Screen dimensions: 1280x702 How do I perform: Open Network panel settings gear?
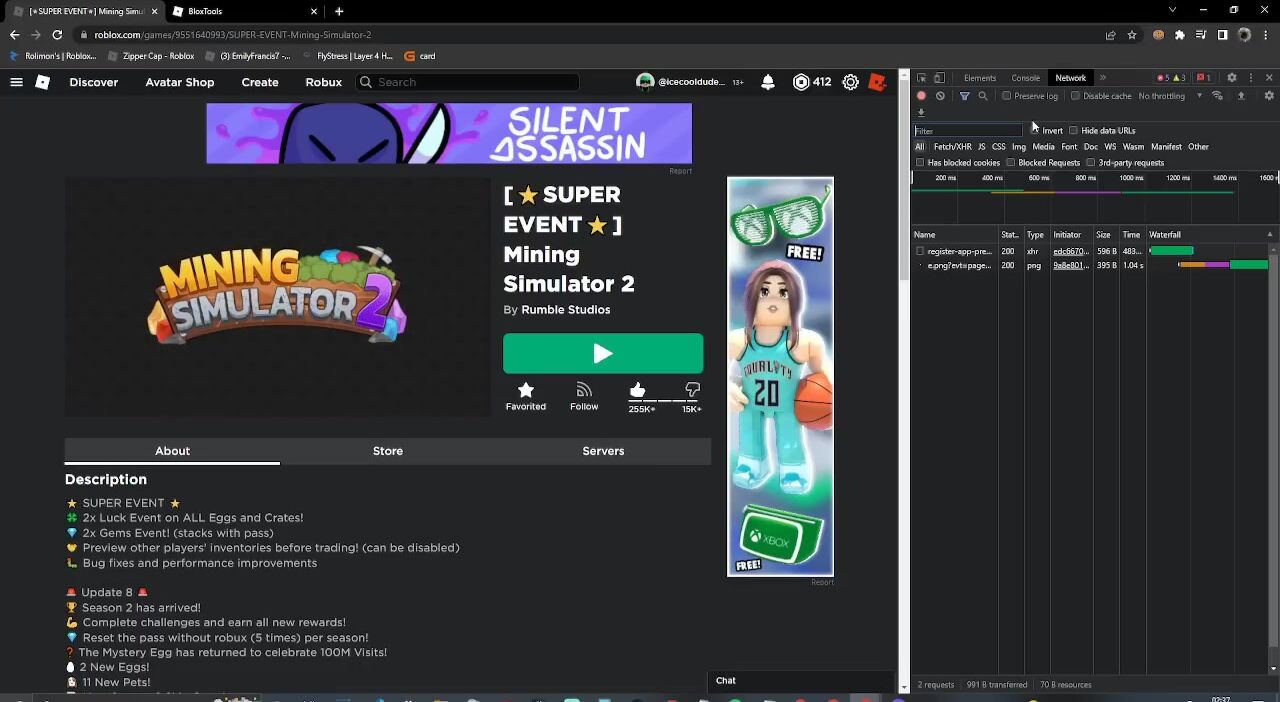pyautogui.click(x=1269, y=96)
